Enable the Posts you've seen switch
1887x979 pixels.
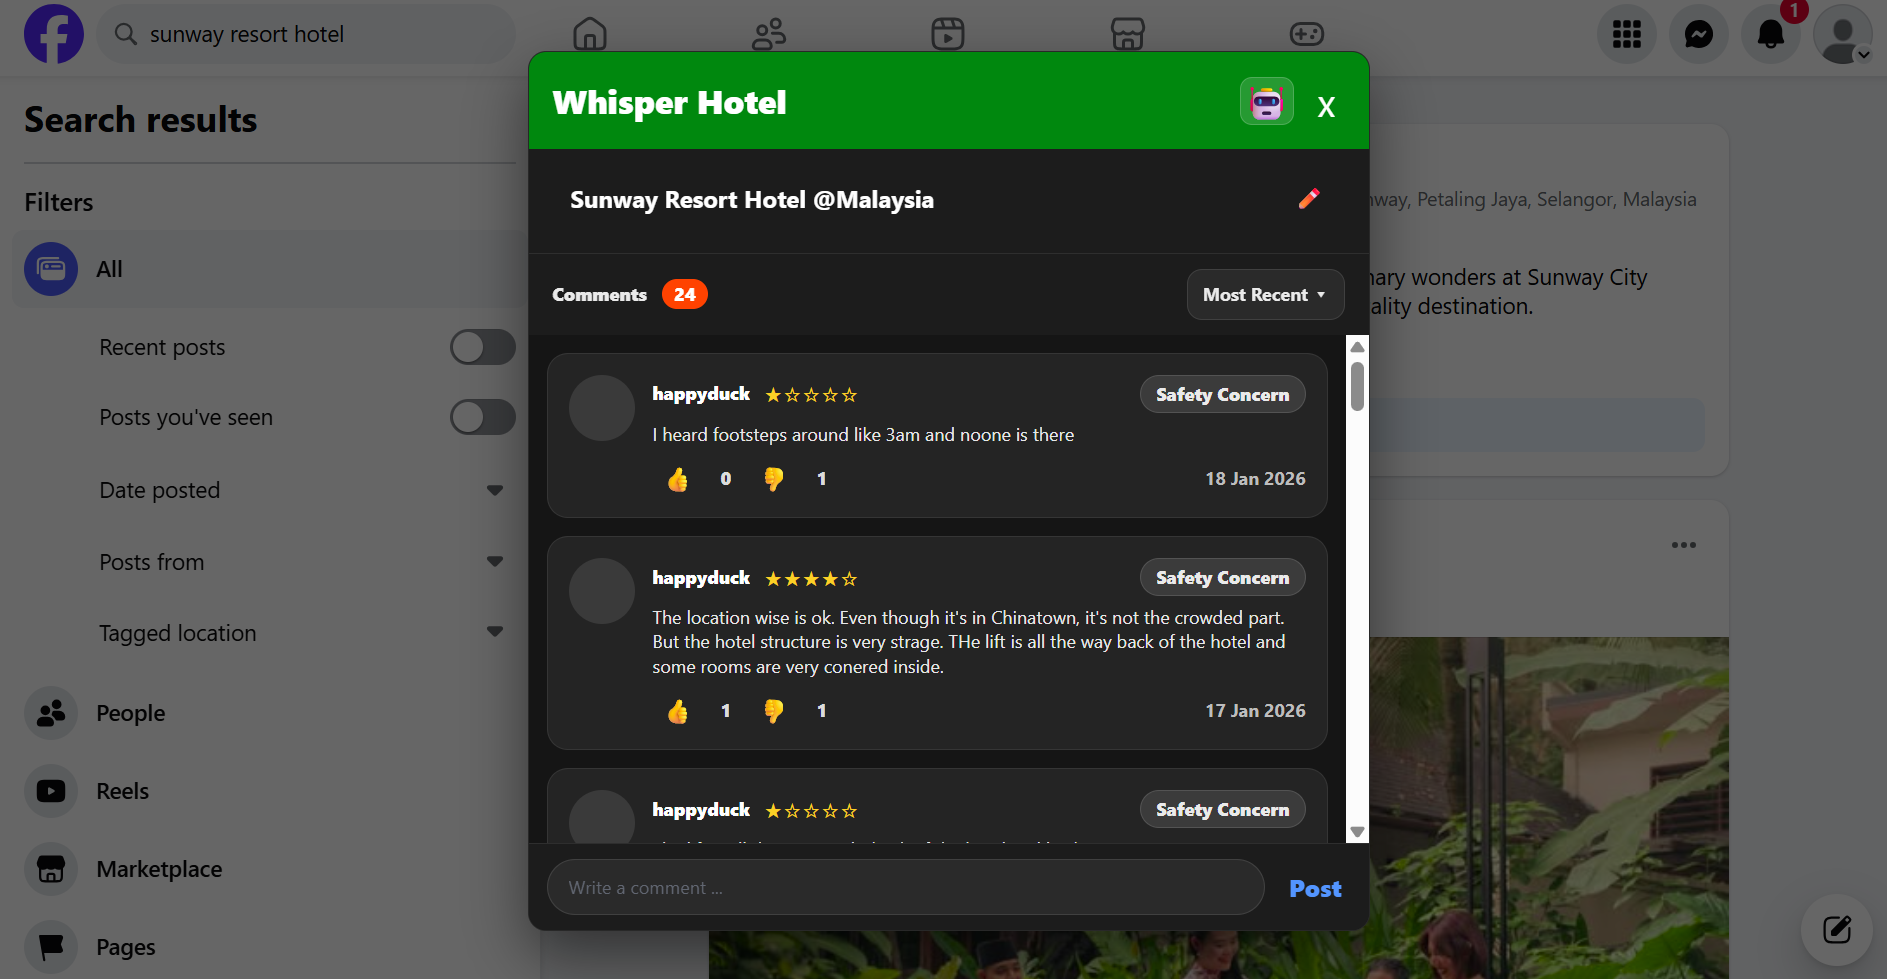tap(483, 417)
